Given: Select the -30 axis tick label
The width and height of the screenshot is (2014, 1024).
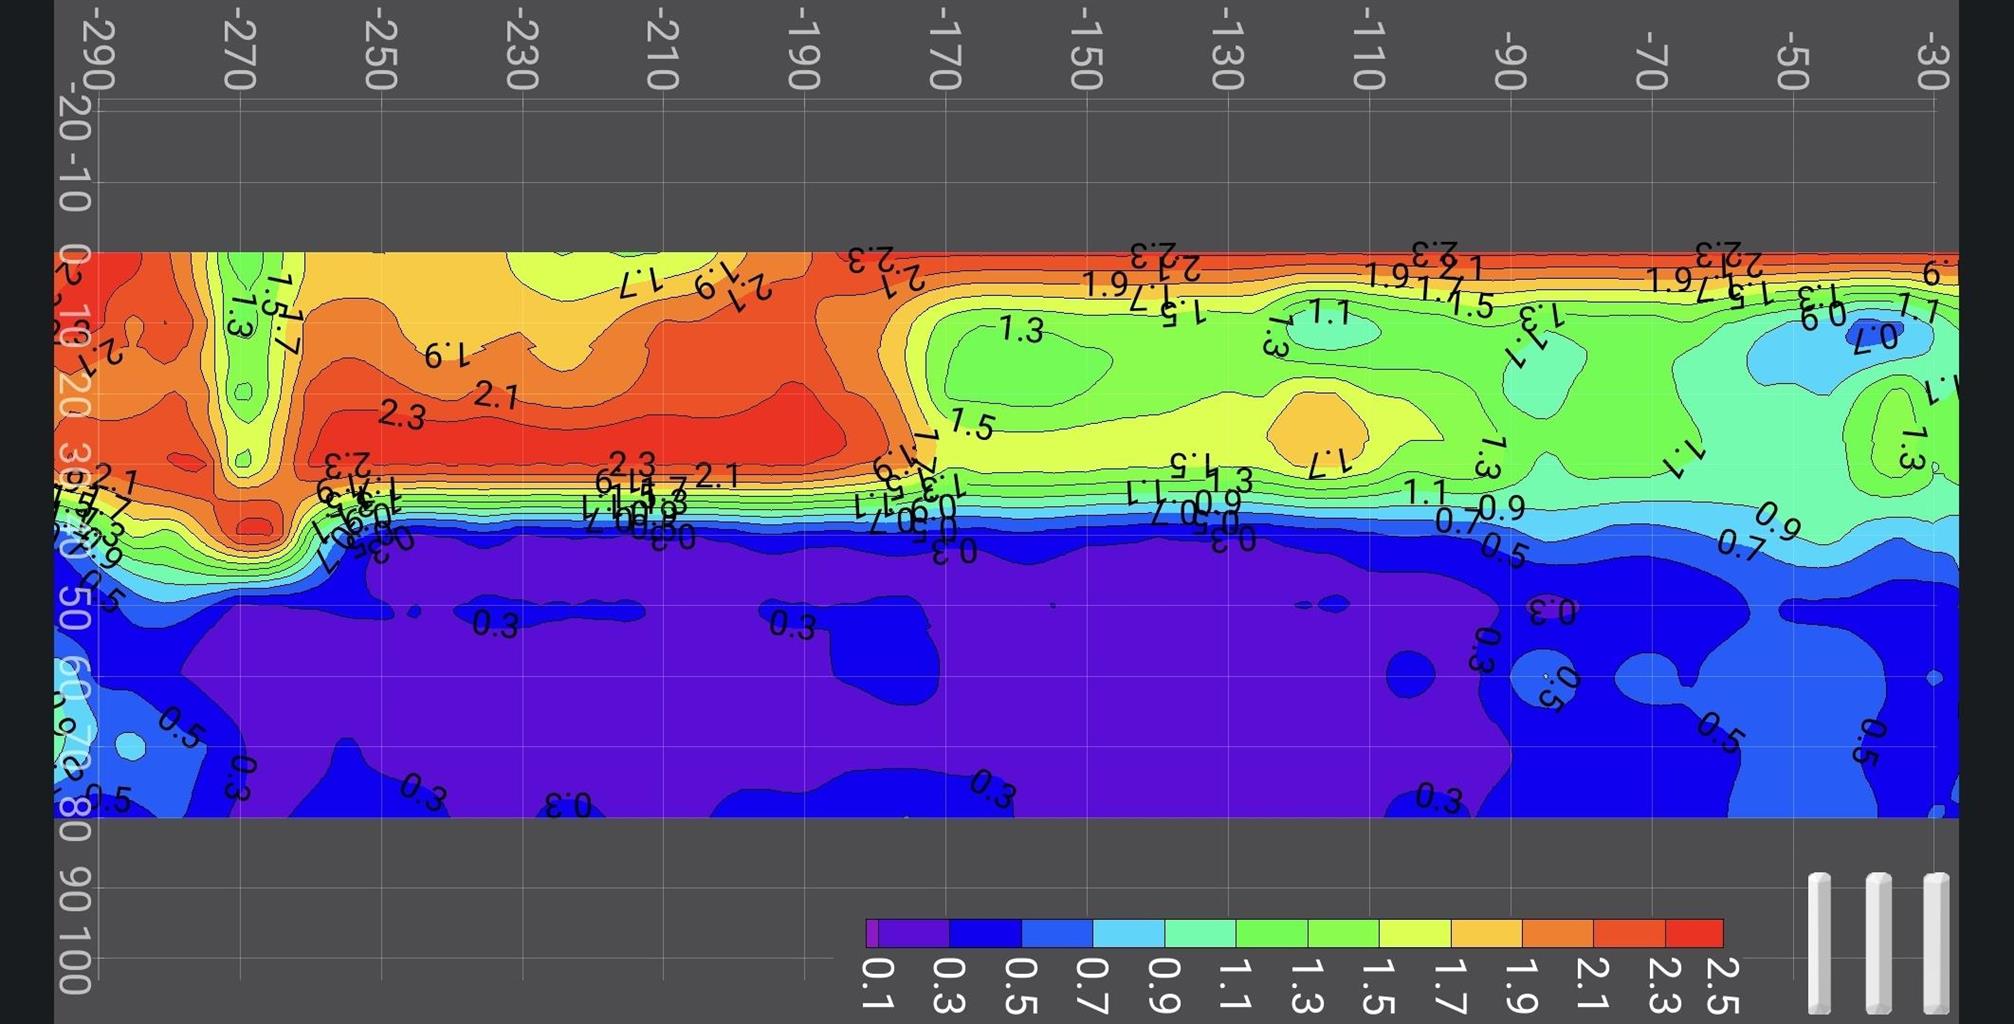Looking at the screenshot, I should pos(1932,49).
